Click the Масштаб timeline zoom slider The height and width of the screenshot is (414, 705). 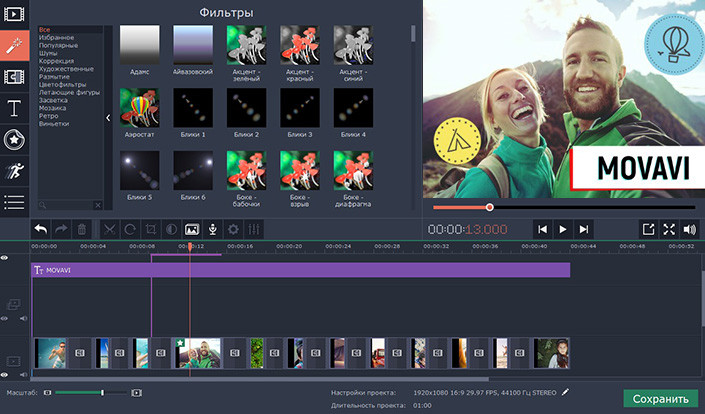92,393
